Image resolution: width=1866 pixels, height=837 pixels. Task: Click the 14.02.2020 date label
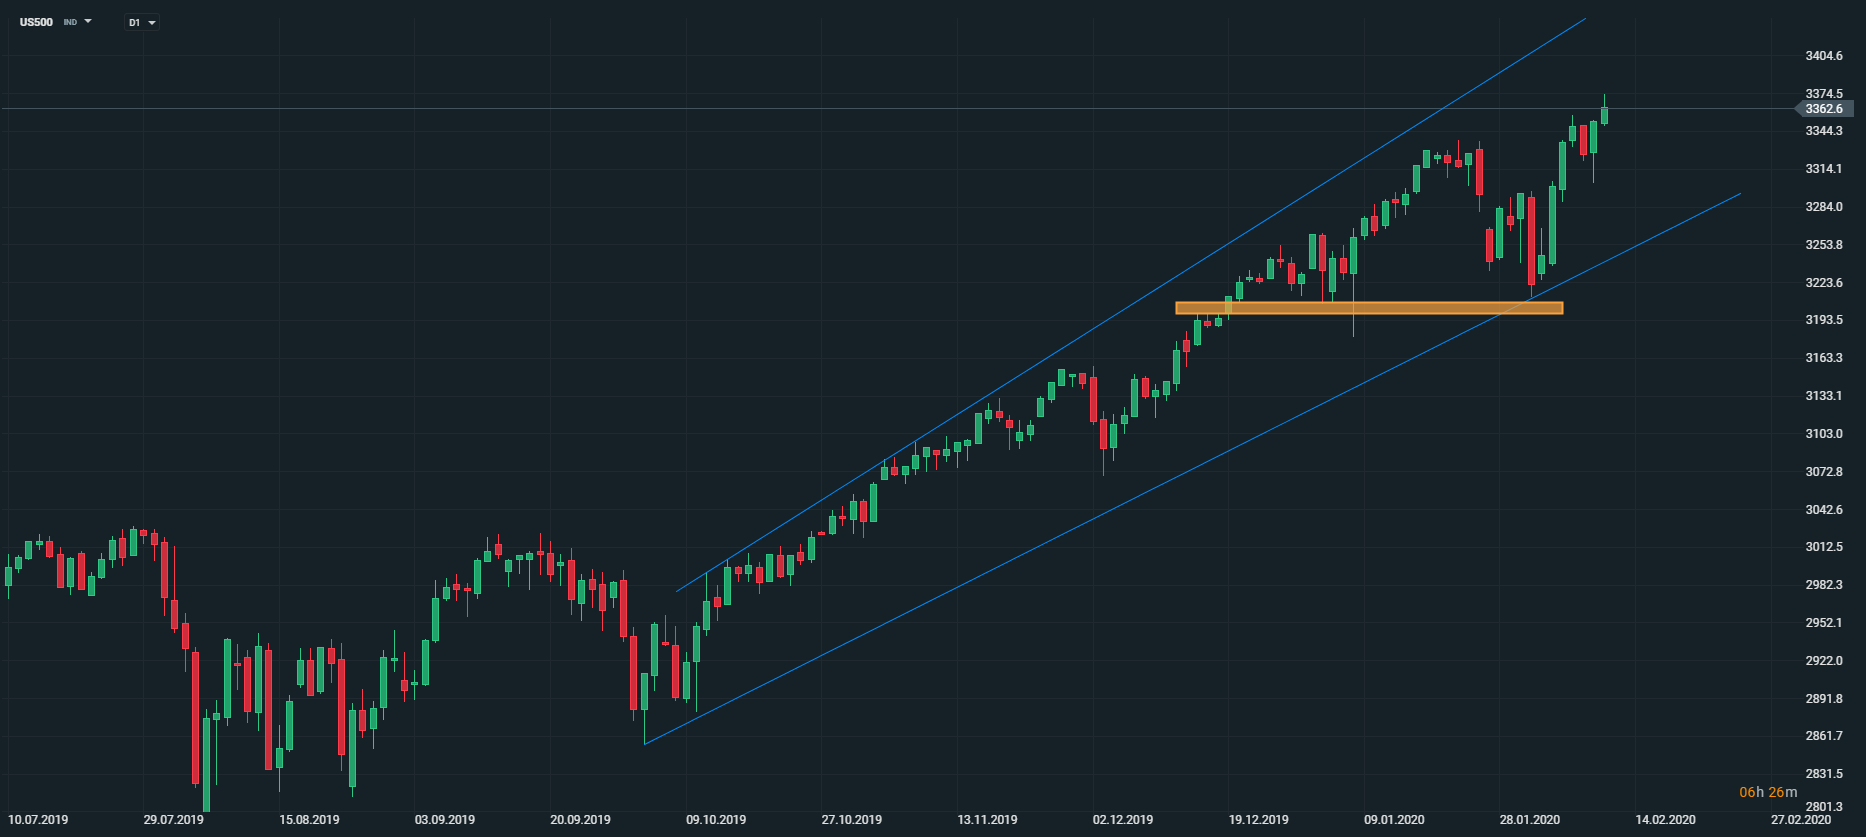1666,820
